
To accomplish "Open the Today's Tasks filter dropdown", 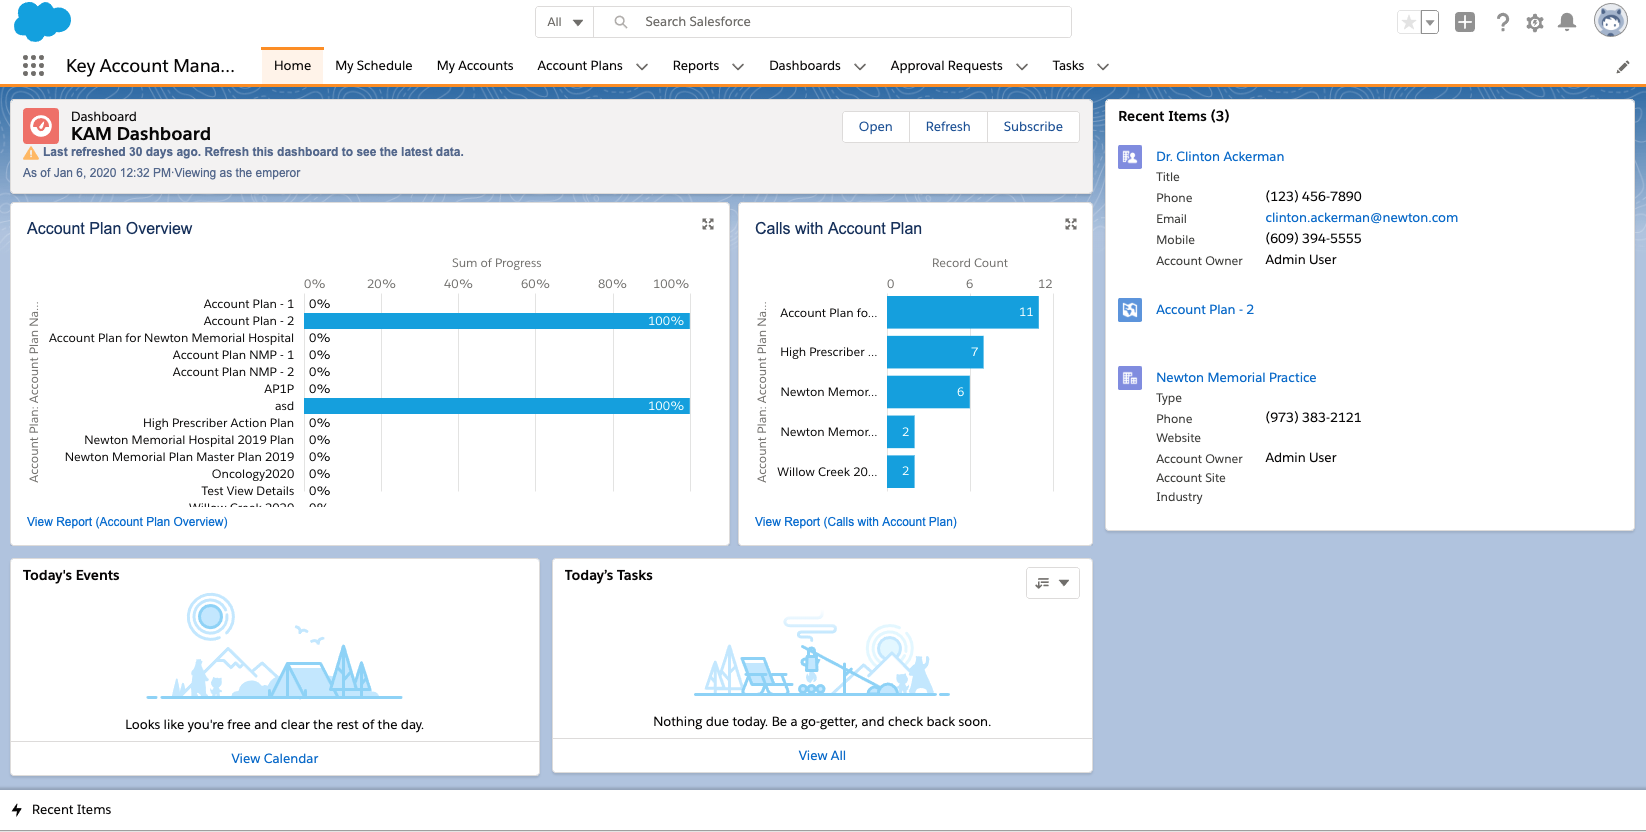I will pyautogui.click(x=1052, y=583).
